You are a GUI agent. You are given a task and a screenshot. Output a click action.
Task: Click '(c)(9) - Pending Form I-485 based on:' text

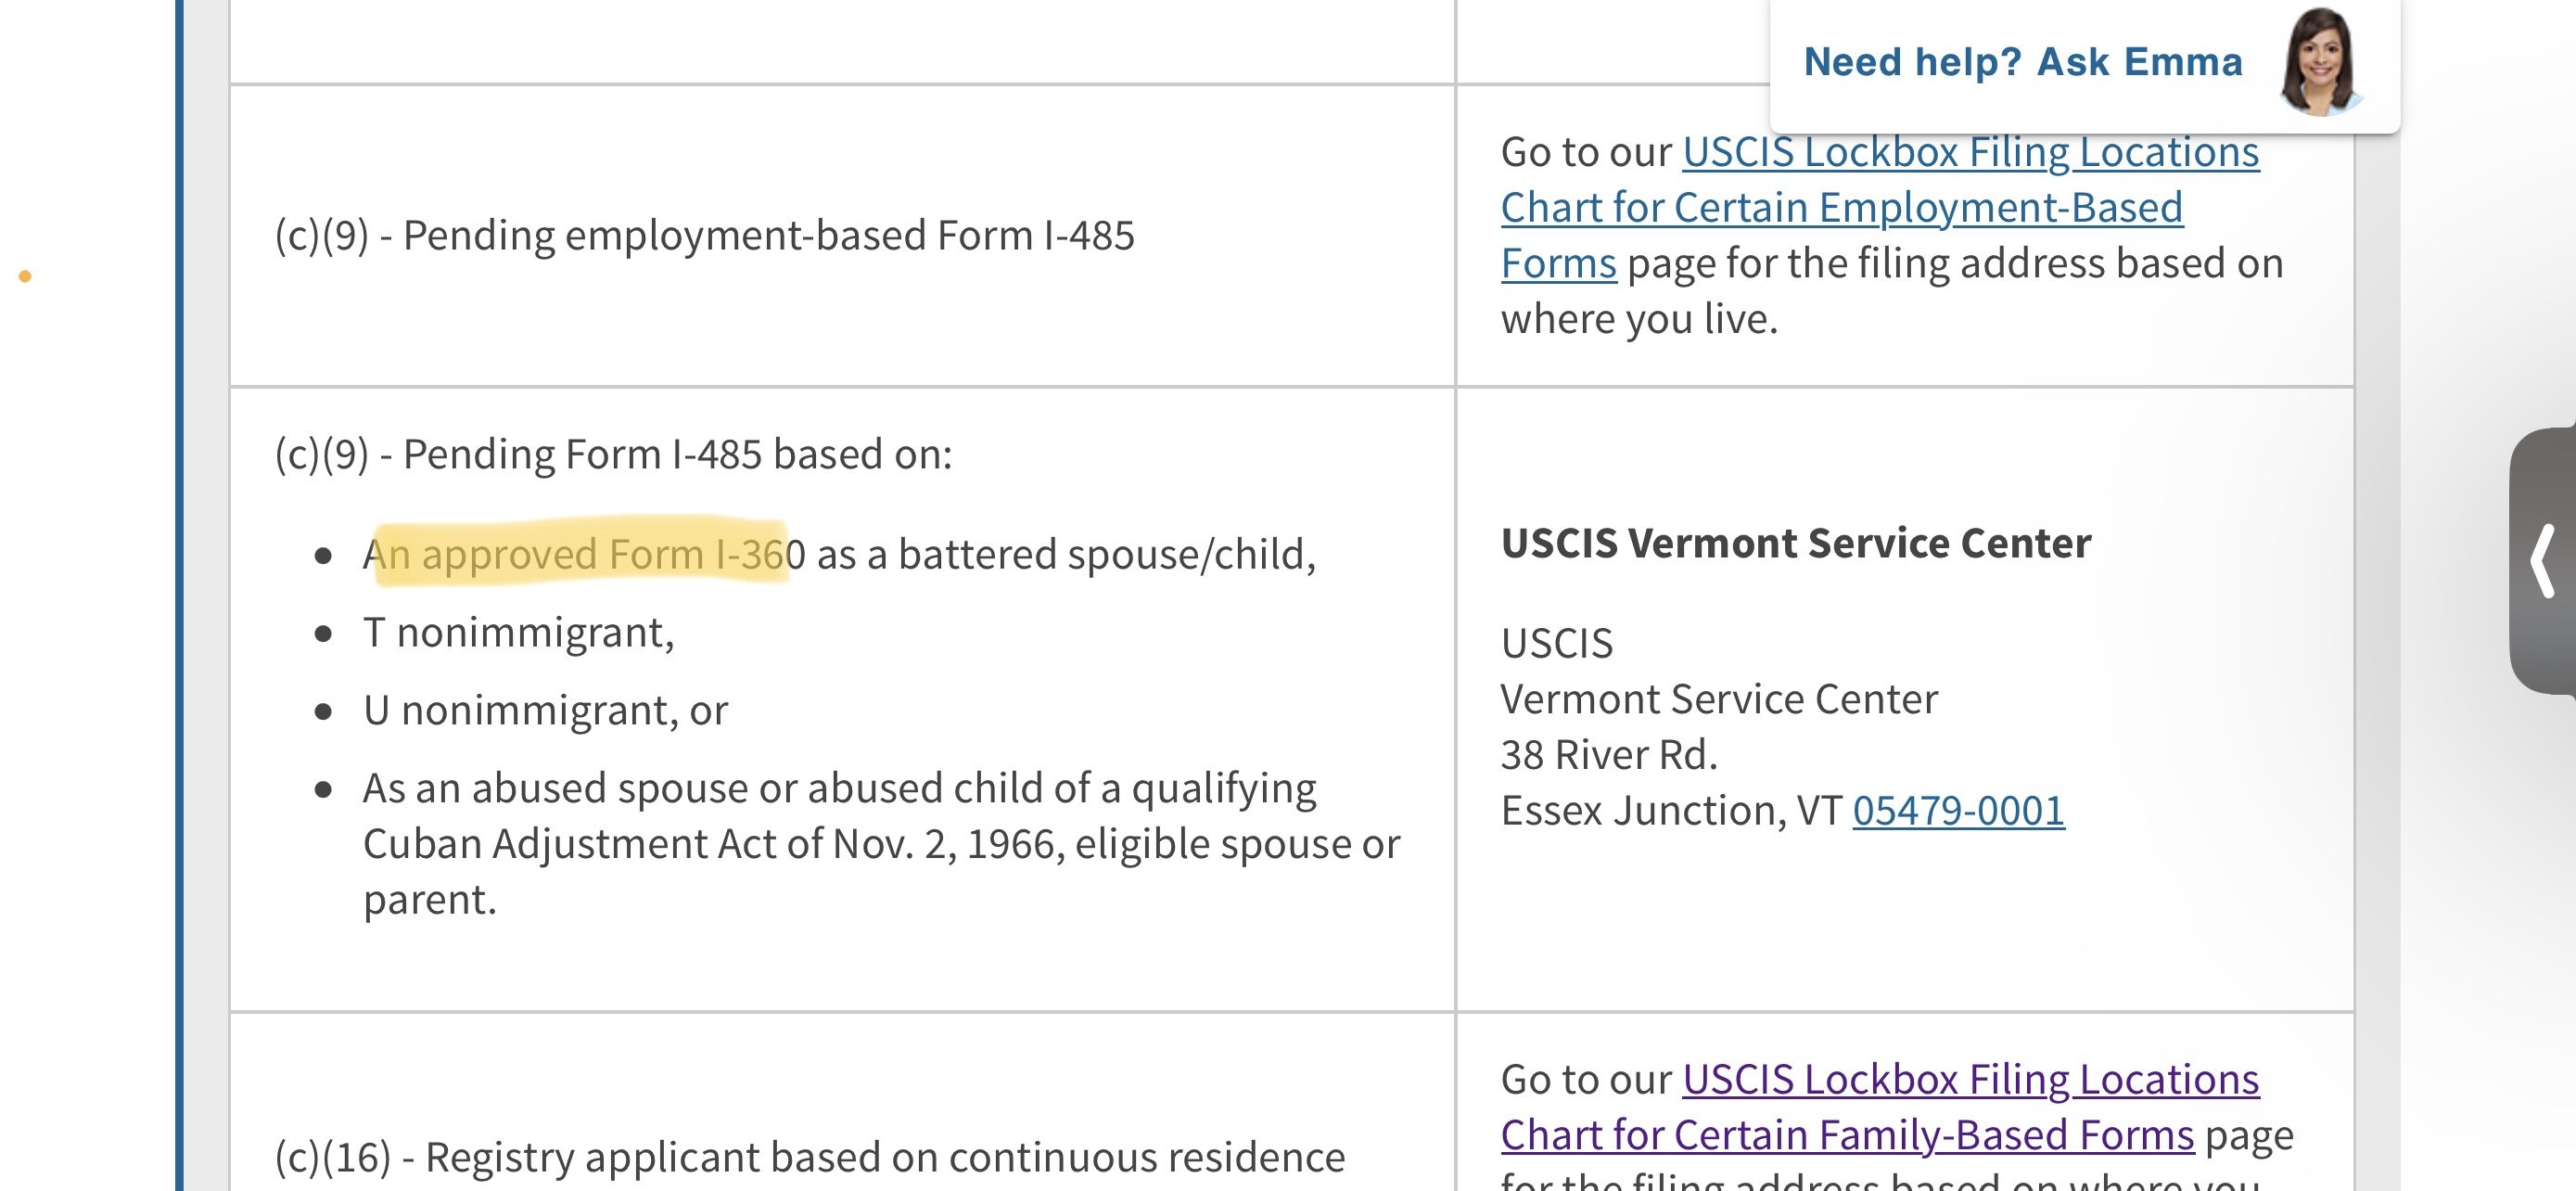613,454
